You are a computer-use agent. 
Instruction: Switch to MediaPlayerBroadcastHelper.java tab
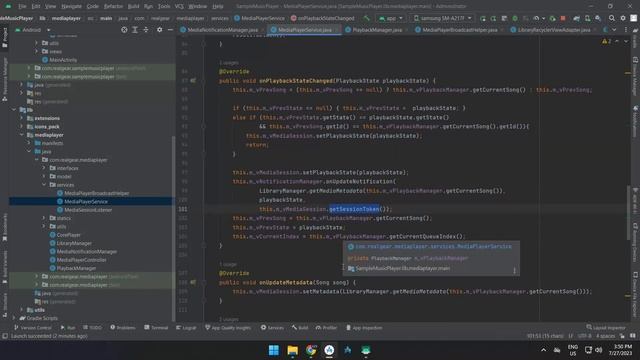click(x=459, y=30)
